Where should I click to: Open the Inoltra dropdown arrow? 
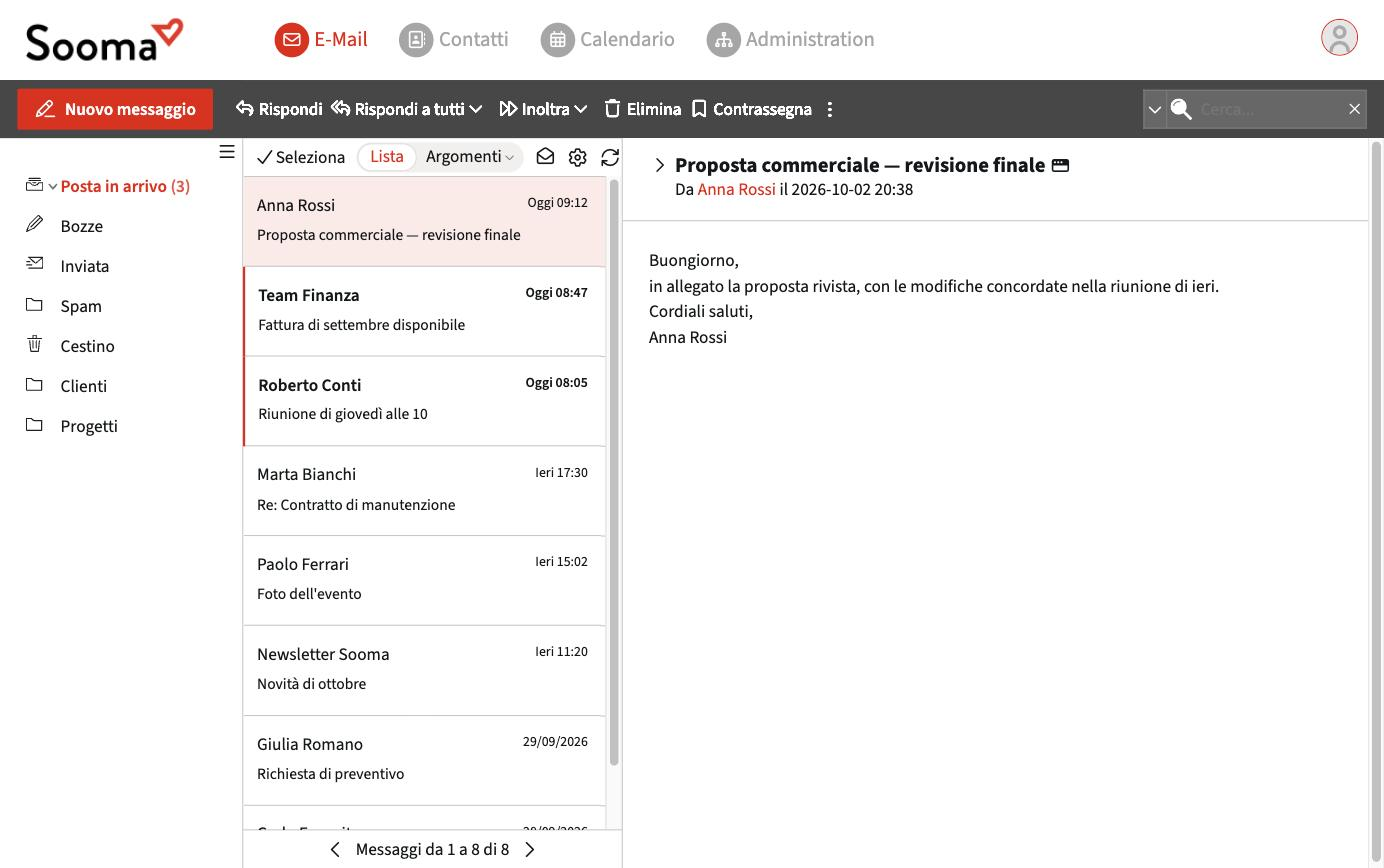tap(581, 109)
